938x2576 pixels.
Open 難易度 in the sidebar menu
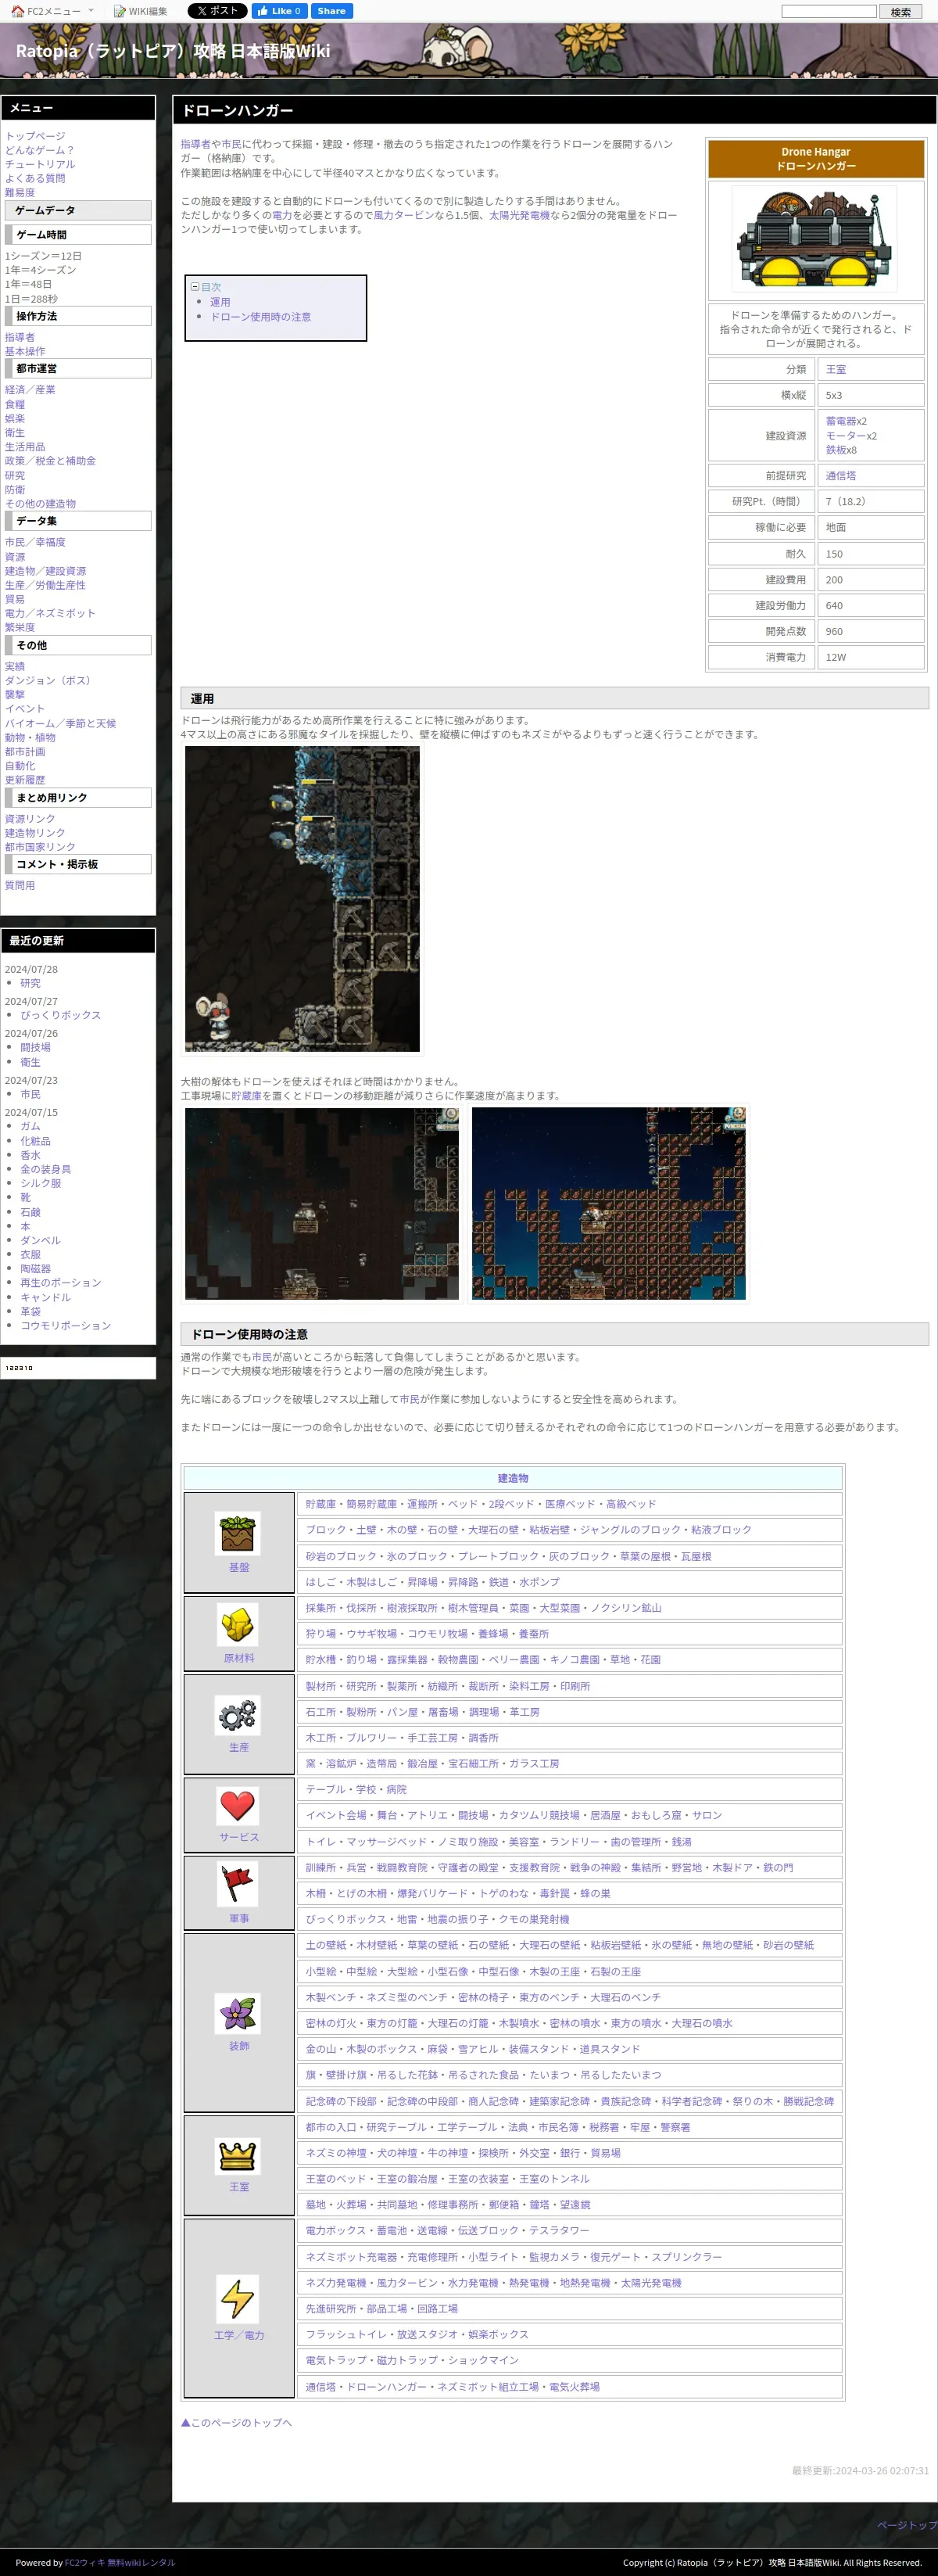click(20, 192)
